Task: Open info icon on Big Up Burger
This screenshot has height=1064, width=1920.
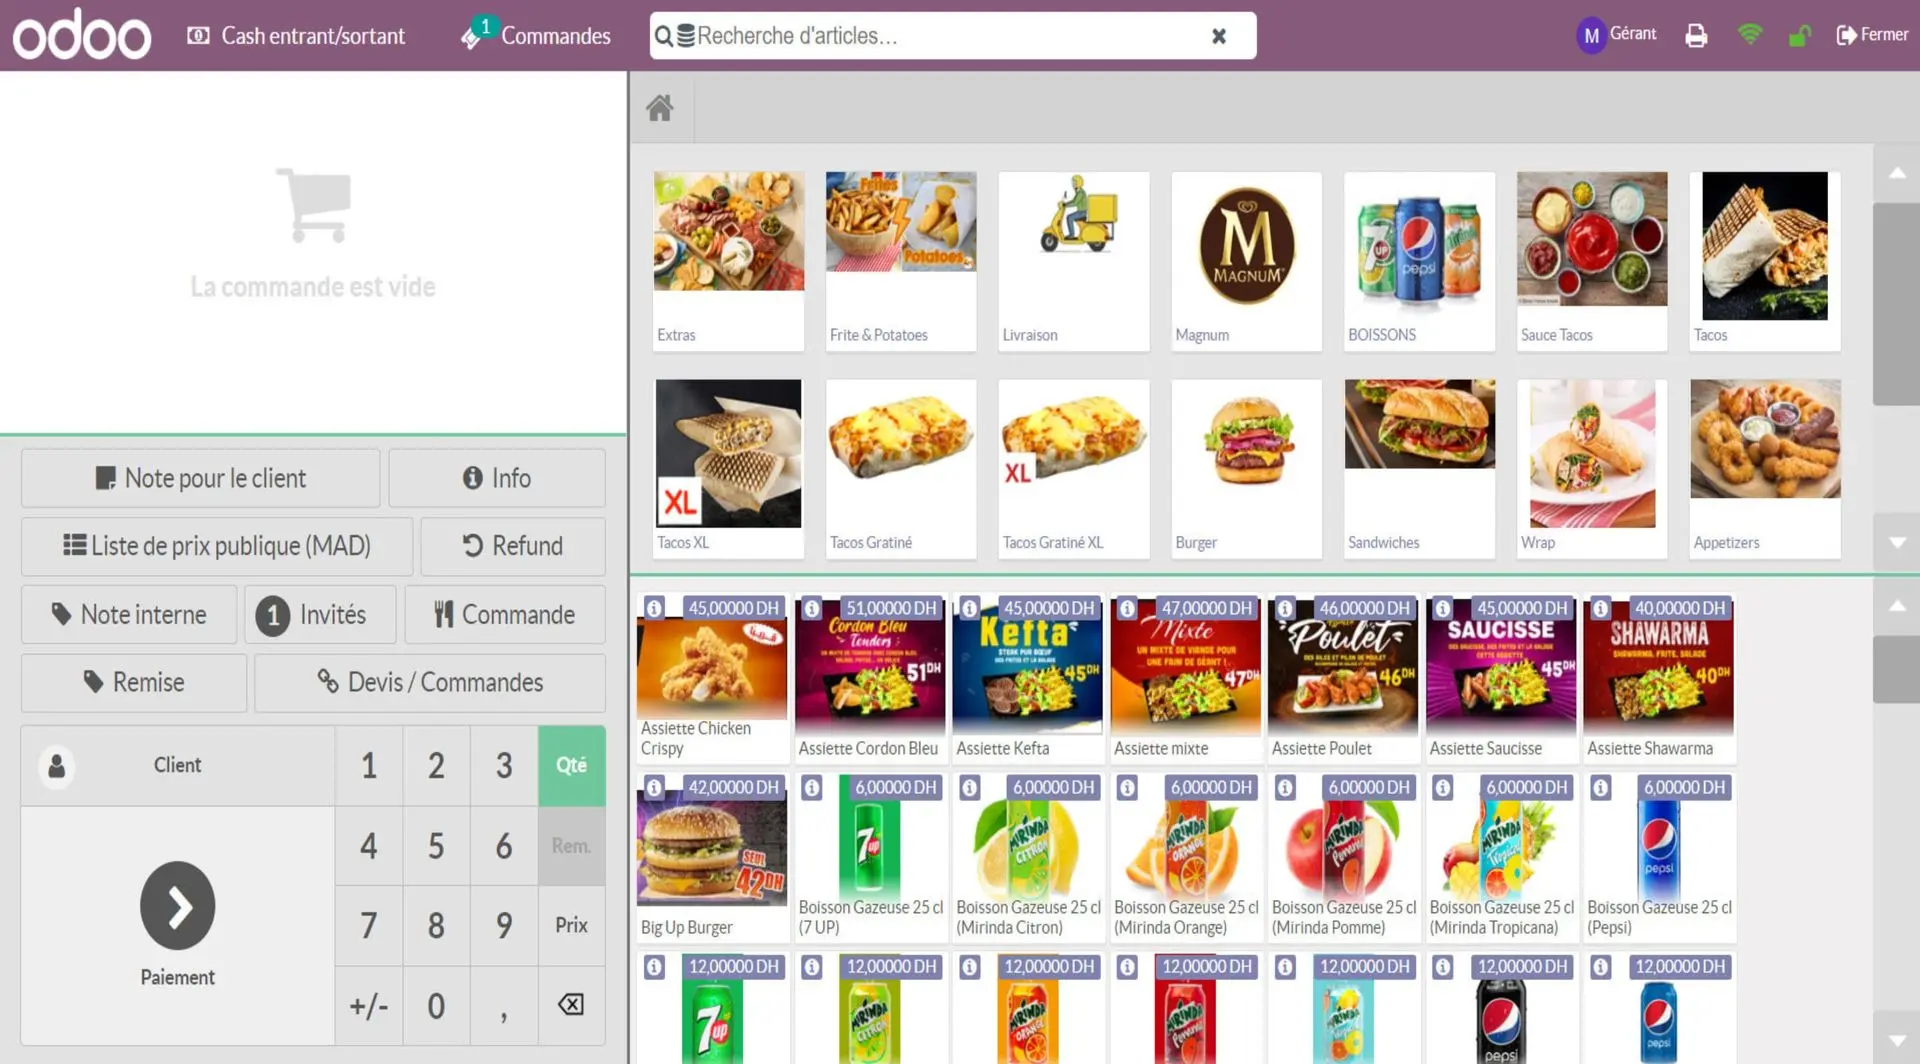Action: pos(654,788)
